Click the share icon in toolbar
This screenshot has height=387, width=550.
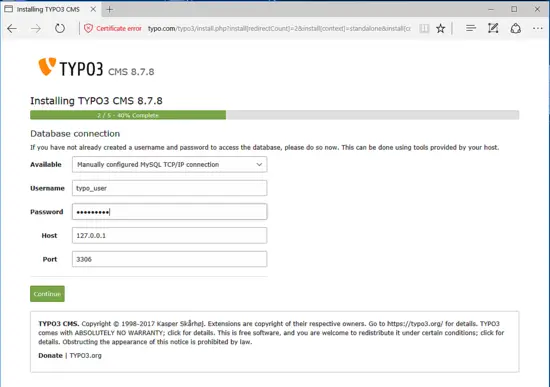coord(516,28)
